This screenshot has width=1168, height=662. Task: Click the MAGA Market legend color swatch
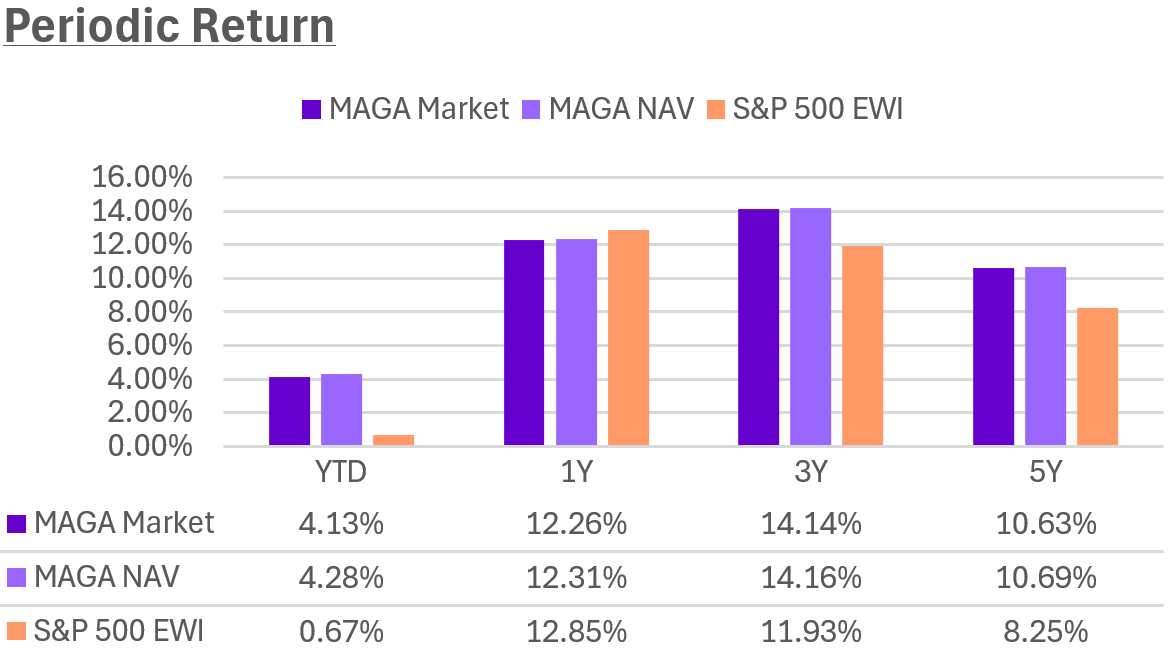311,109
